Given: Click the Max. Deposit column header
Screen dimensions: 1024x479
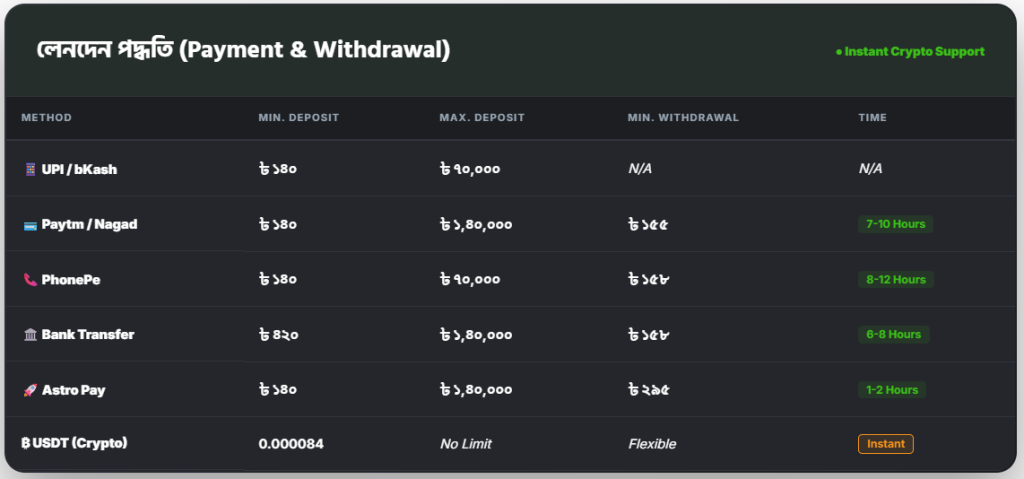Looking at the screenshot, I should 482,118.
